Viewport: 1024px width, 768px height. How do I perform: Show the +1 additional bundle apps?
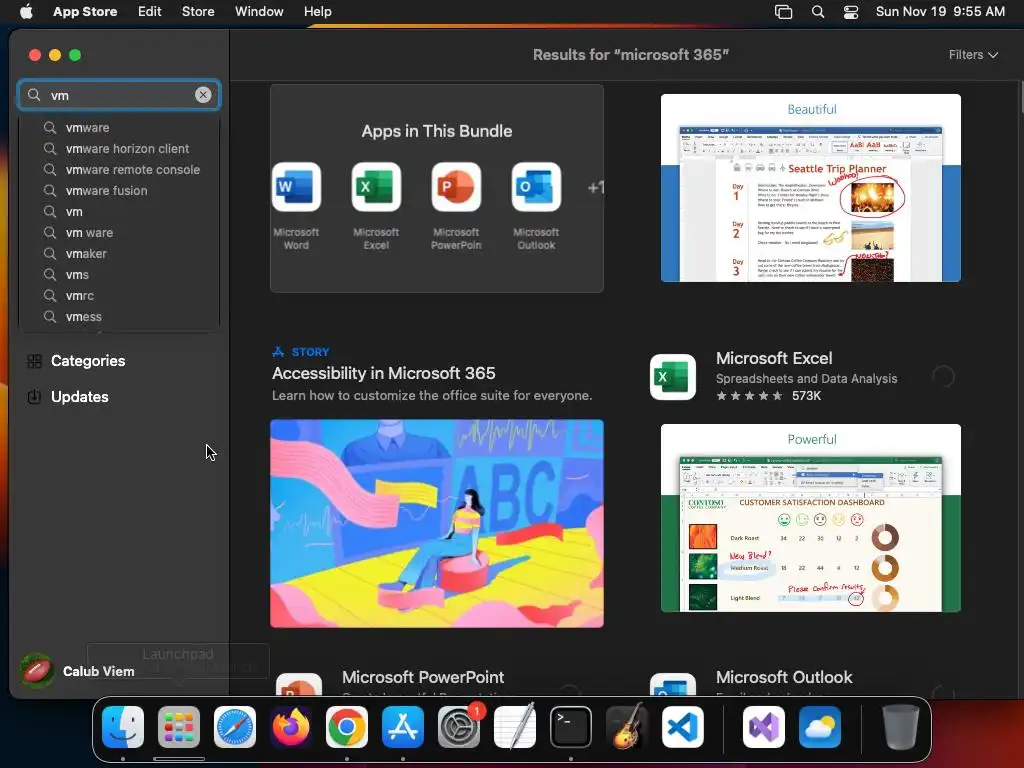click(595, 187)
